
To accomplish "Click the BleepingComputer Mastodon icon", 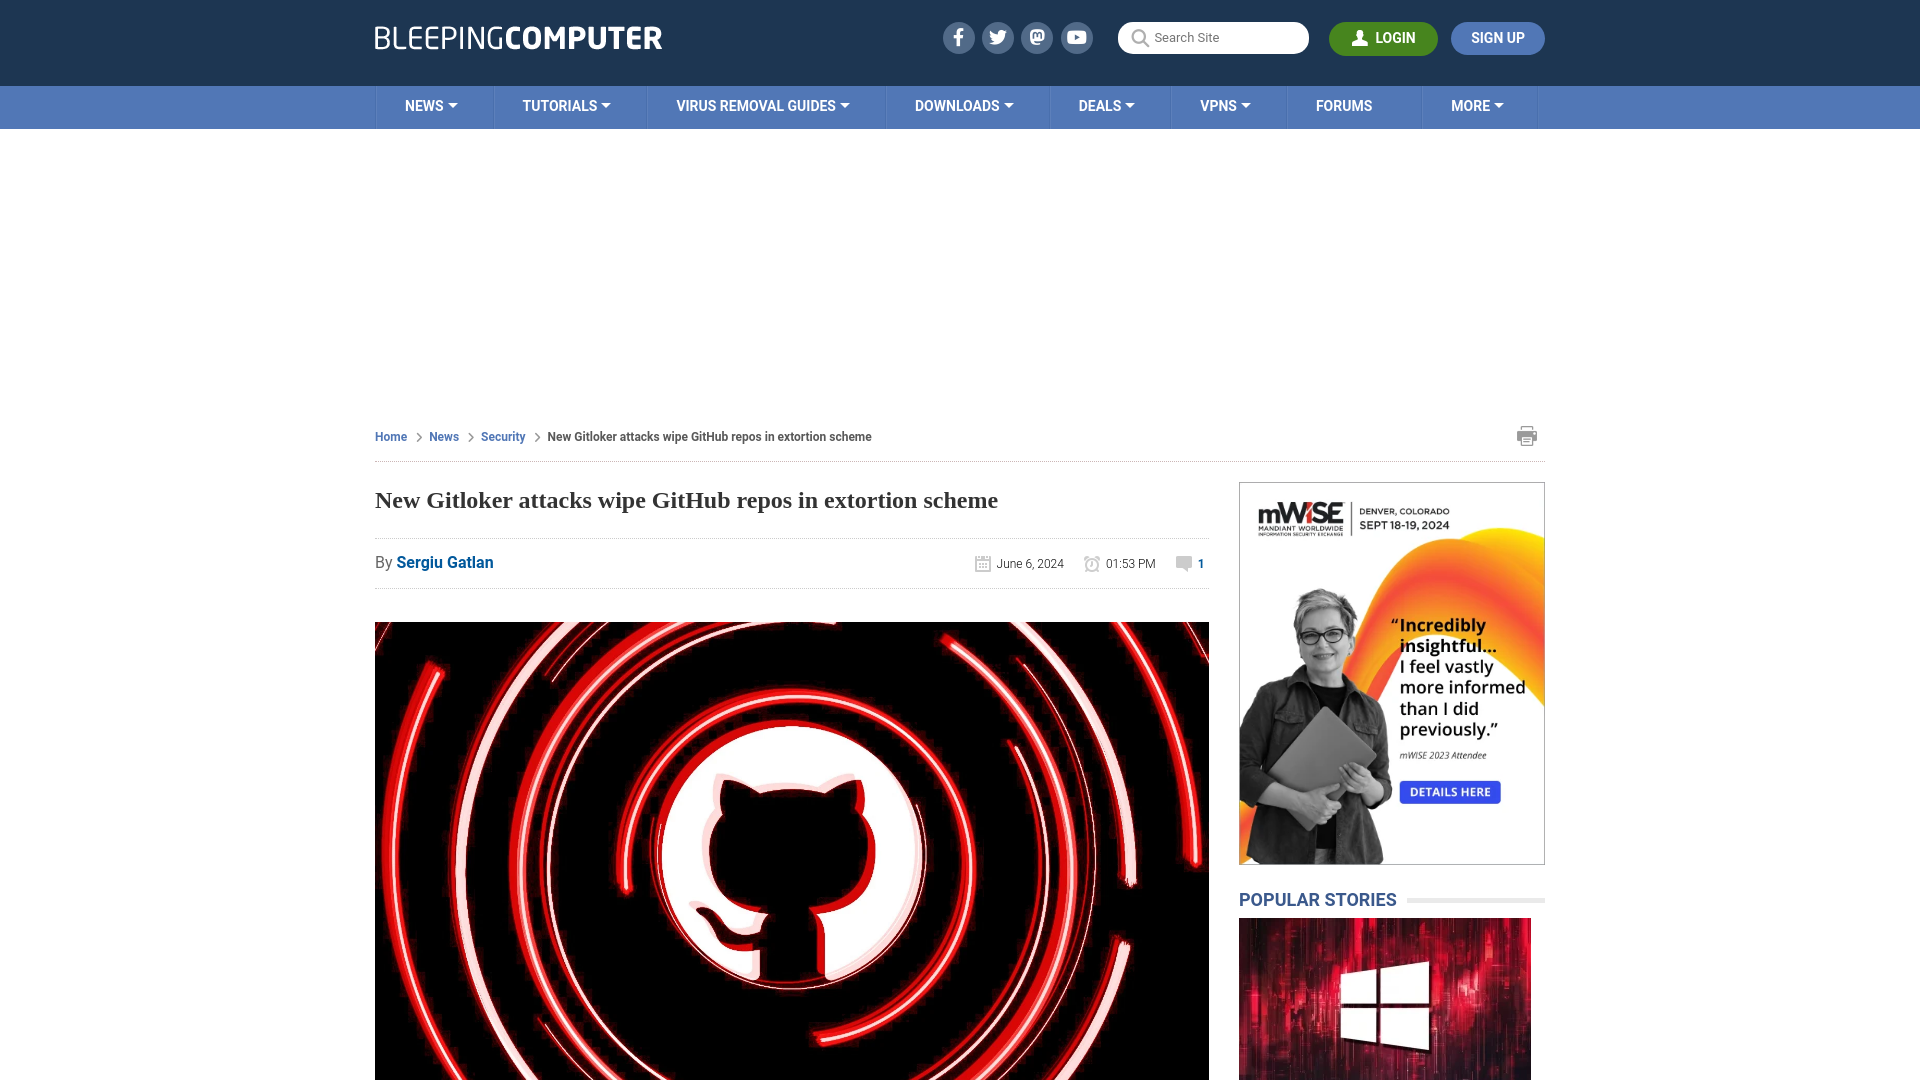I will (x=1038, y=37).
